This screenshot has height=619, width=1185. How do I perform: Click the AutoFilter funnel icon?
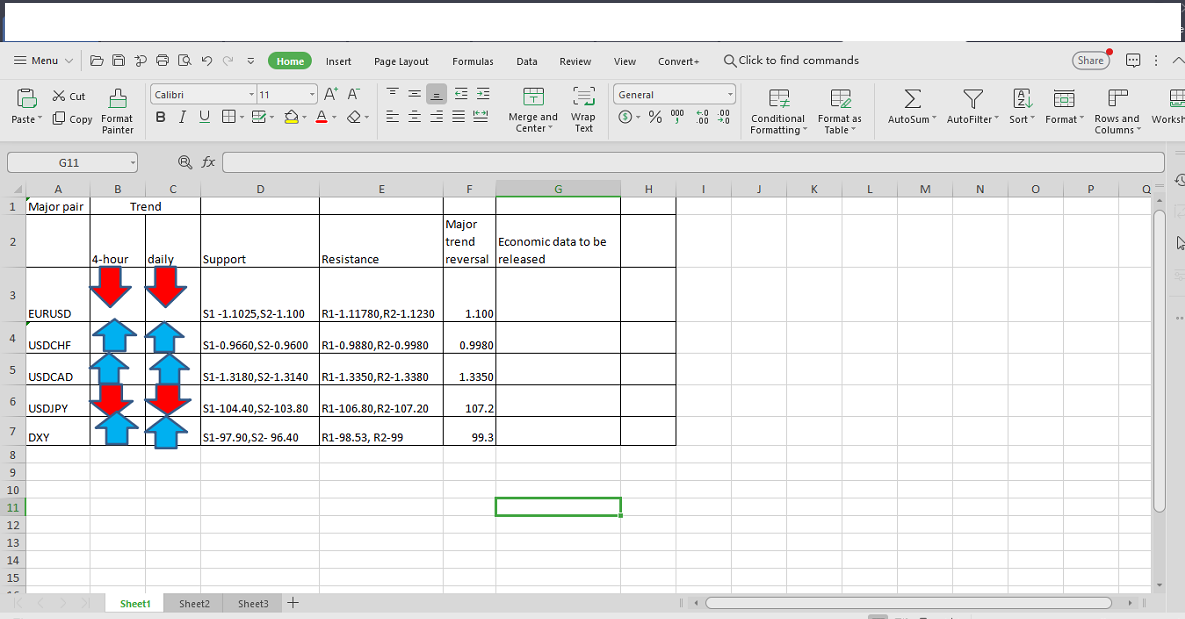pos(972,98)
